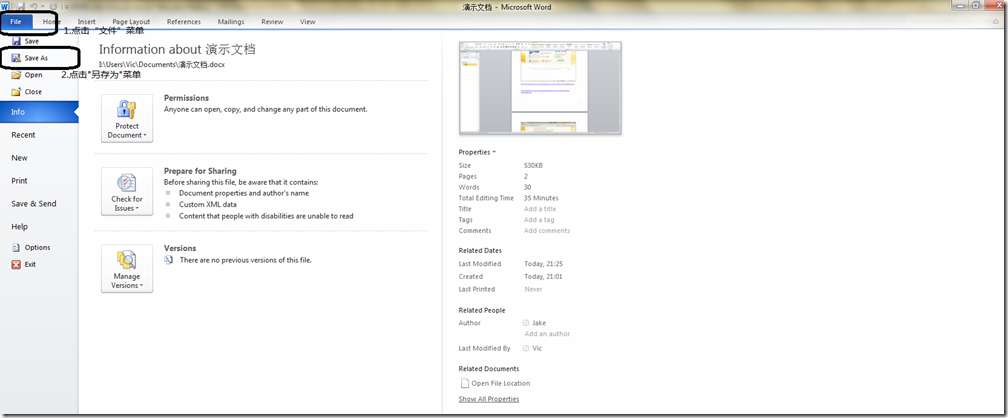1008x418 pixels.
Task: Click the Information about 演示文档 heading
Action: point(177,50)
